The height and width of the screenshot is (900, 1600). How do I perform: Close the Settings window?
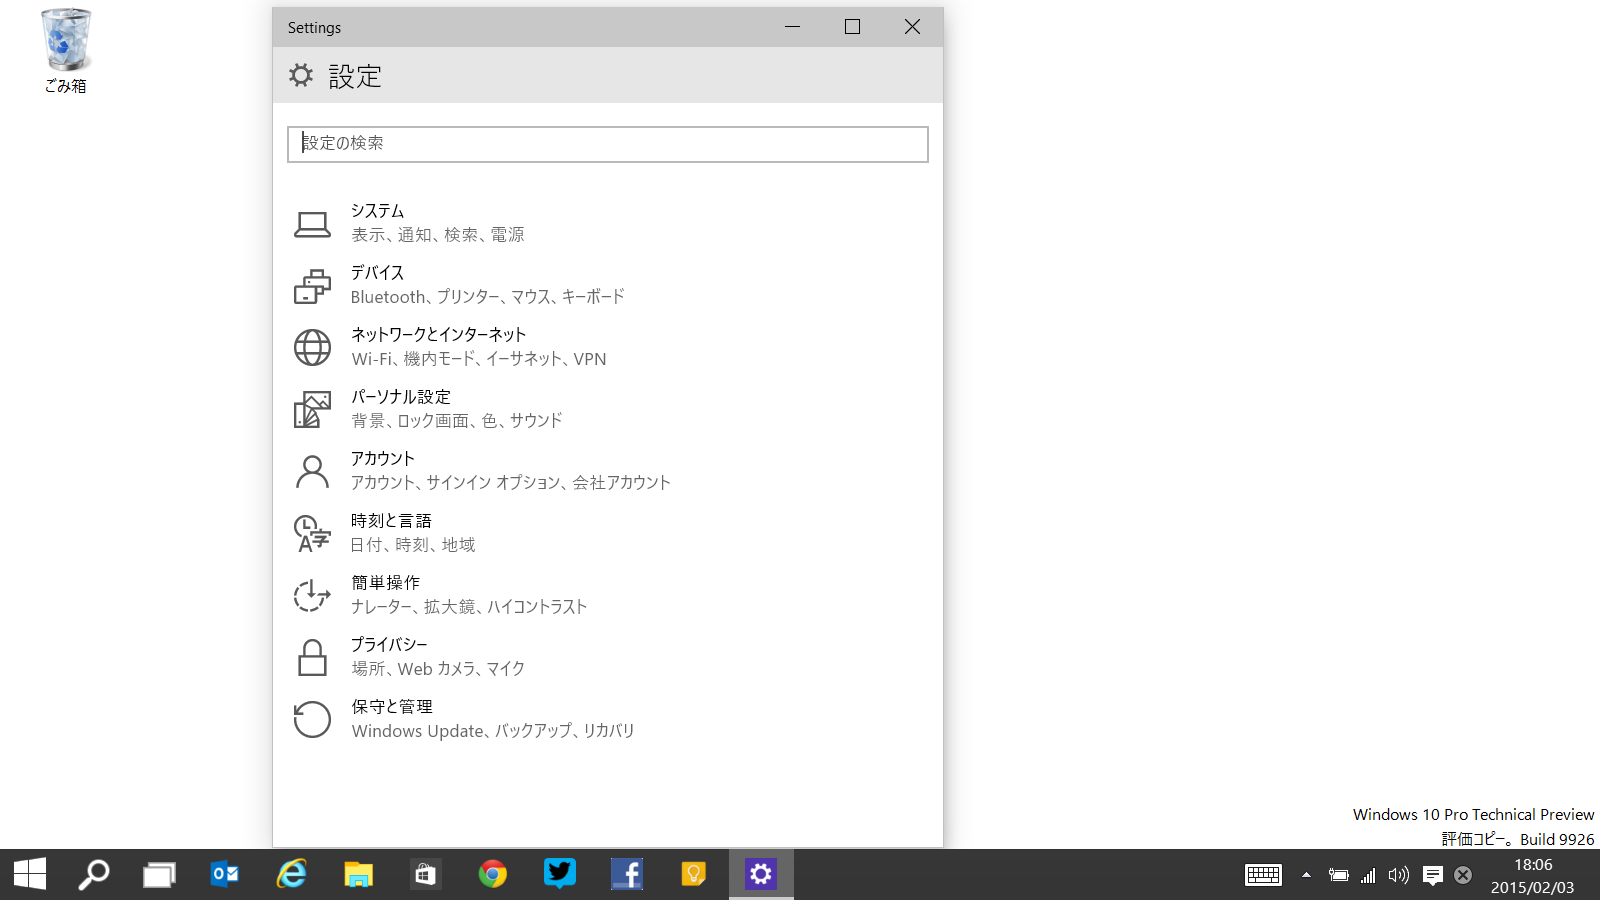pos(912,27)
